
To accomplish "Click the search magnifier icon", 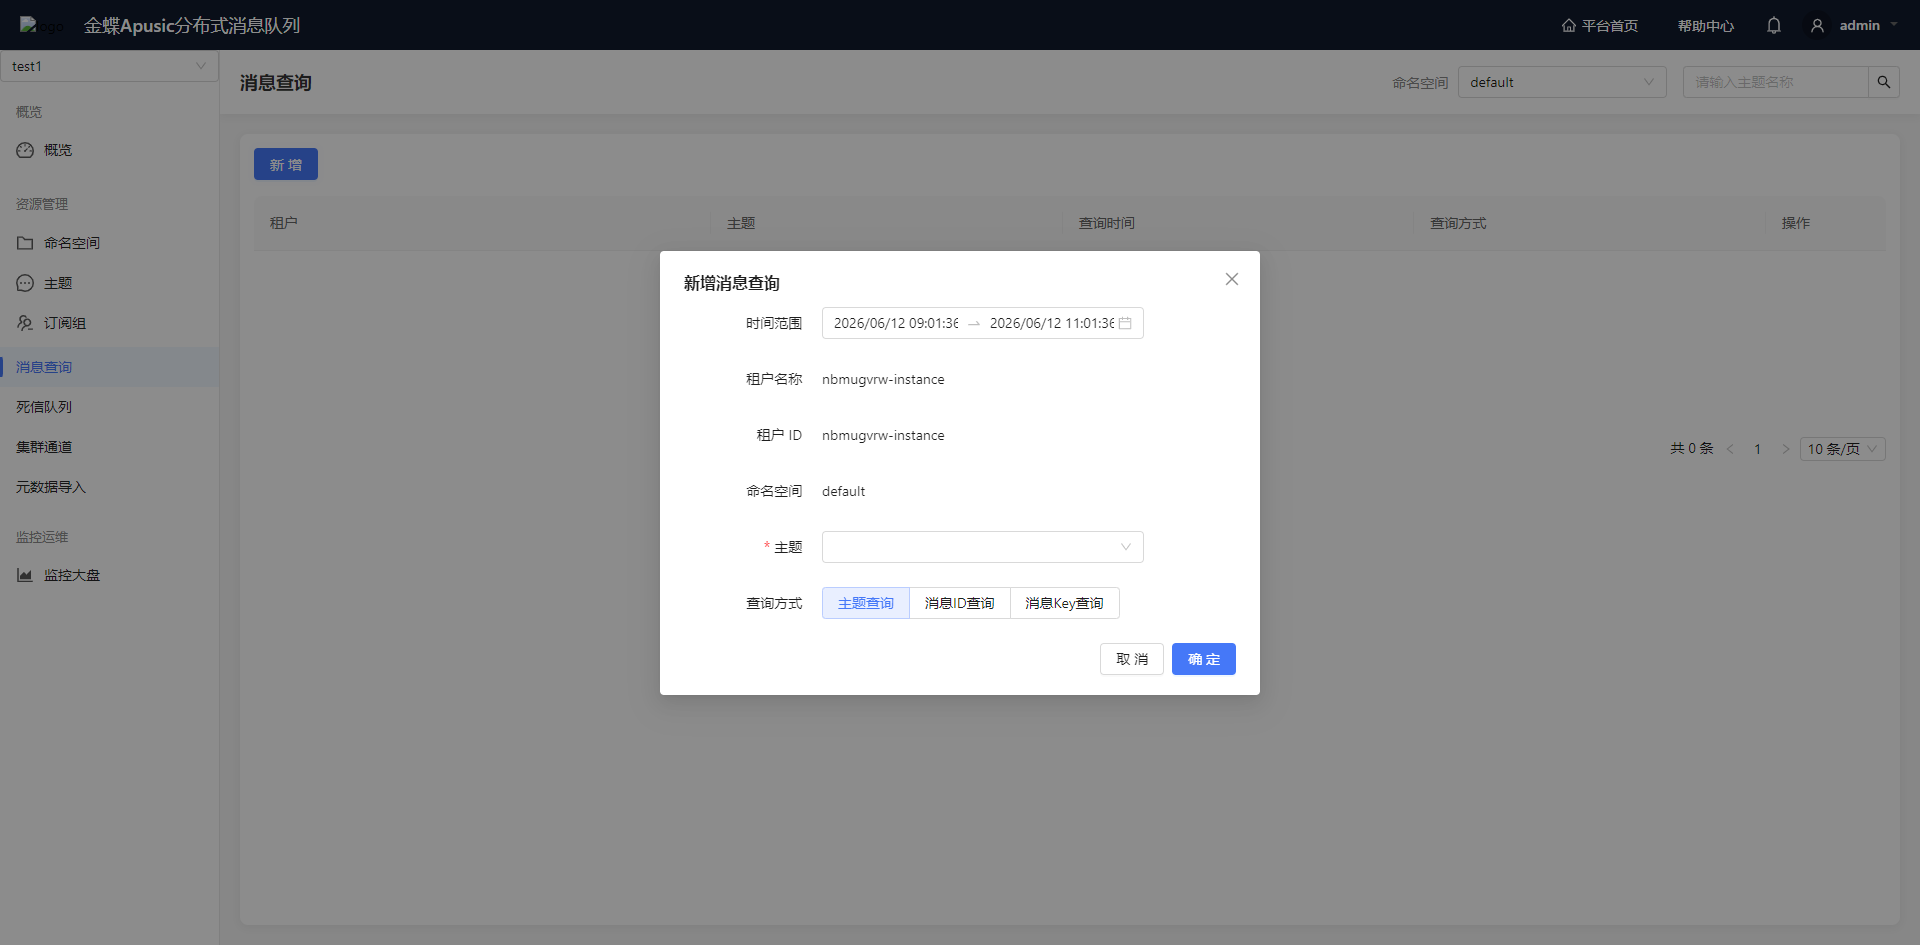I will (x=1884, y=82).
